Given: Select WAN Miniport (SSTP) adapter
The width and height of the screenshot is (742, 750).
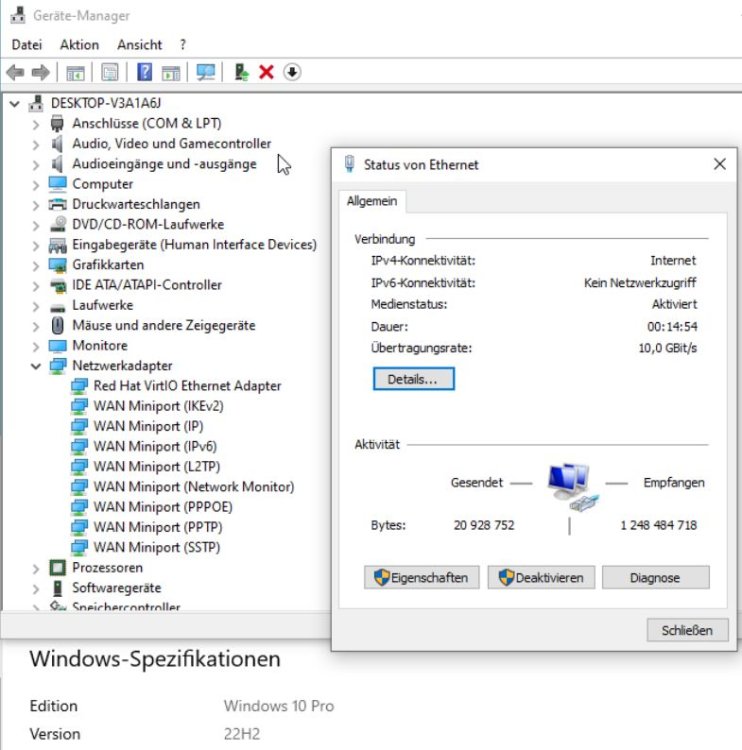Looking at the screenshot, I should (x=157, y=547).
